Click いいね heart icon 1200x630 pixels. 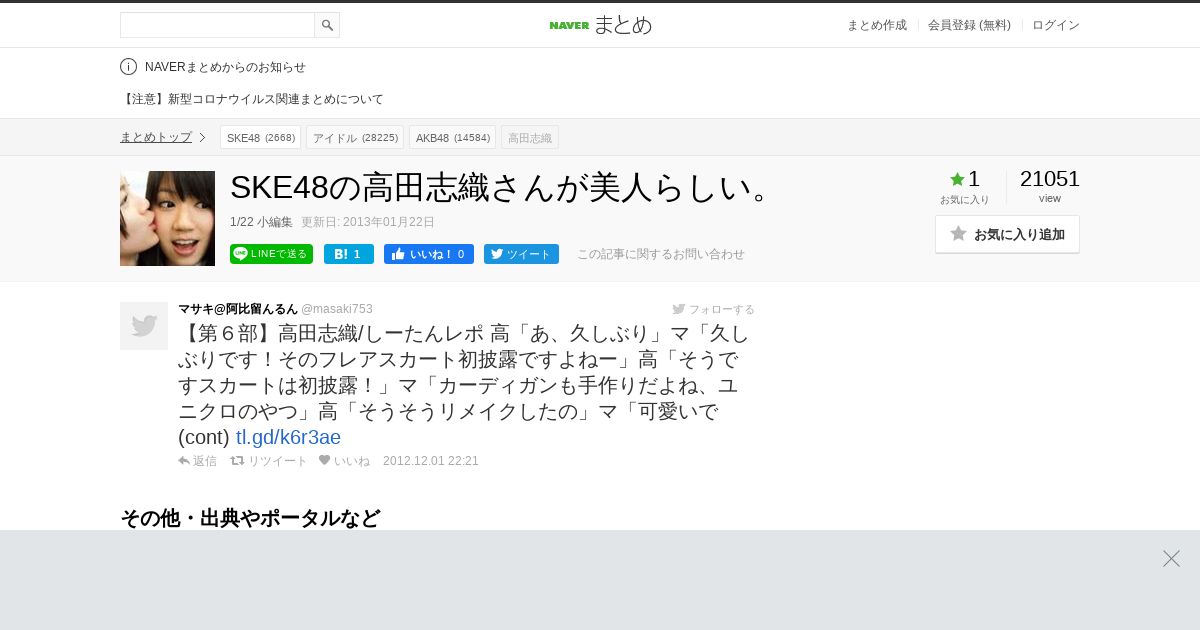click(344, 461)
